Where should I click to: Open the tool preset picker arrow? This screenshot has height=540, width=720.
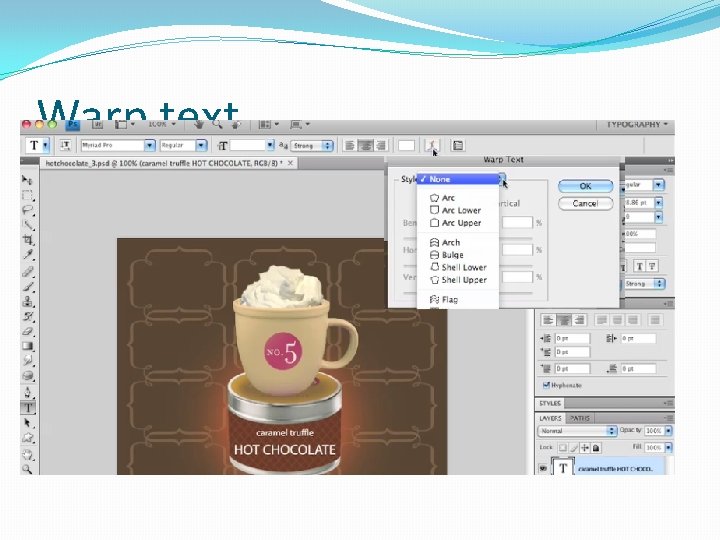(x=45, y=146)
